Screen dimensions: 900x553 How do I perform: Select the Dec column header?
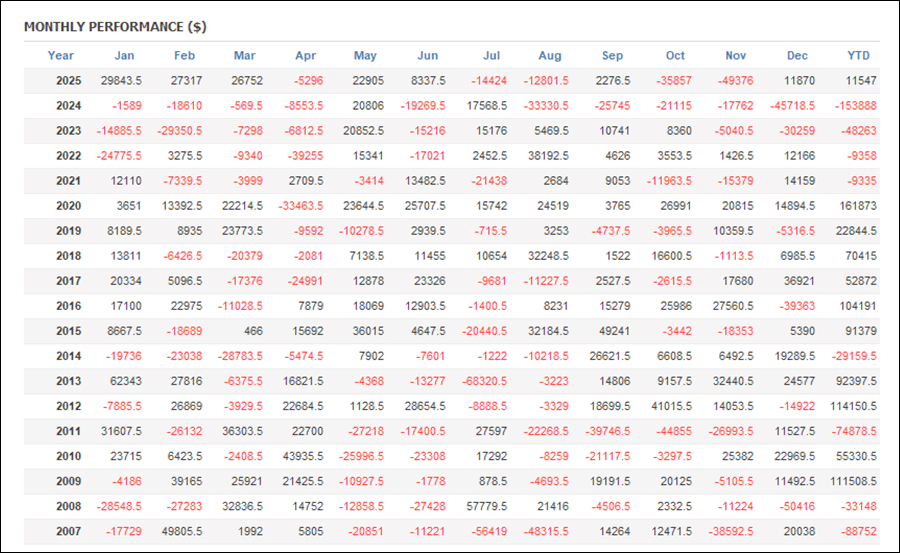(797, 56)
